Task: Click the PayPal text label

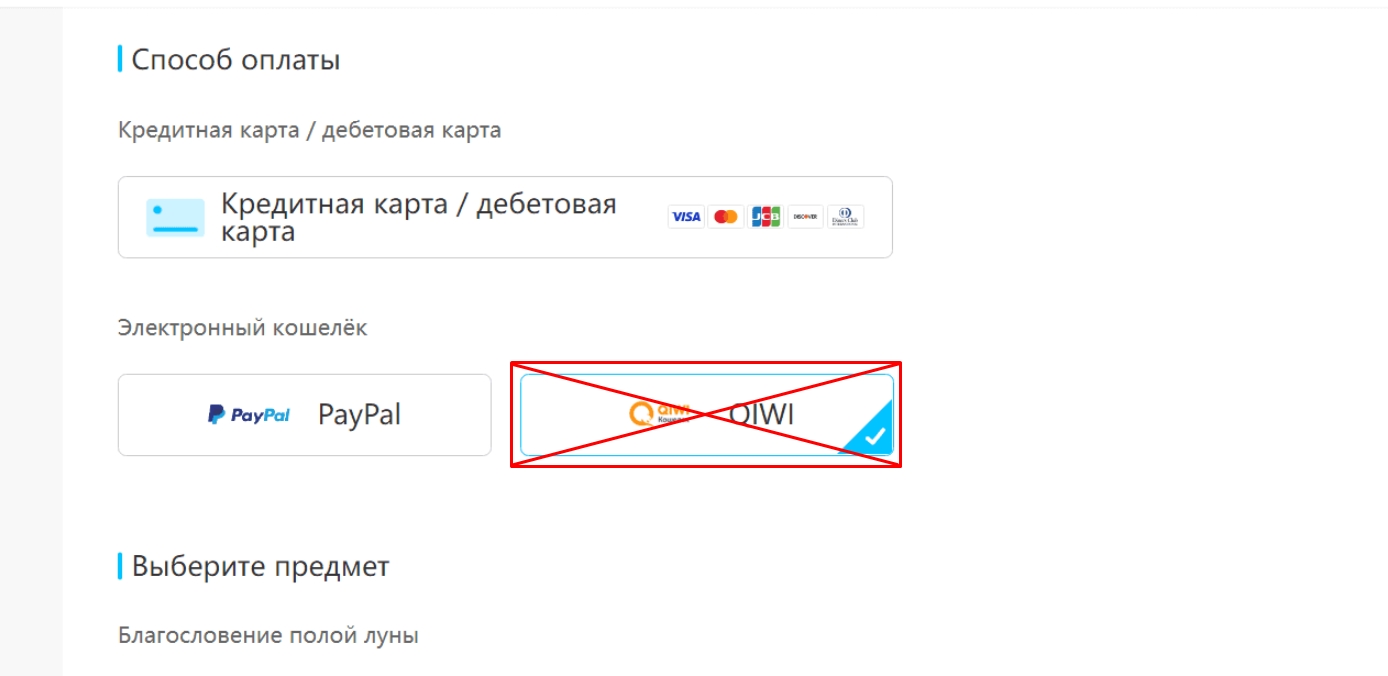Action: coord(360,415)
